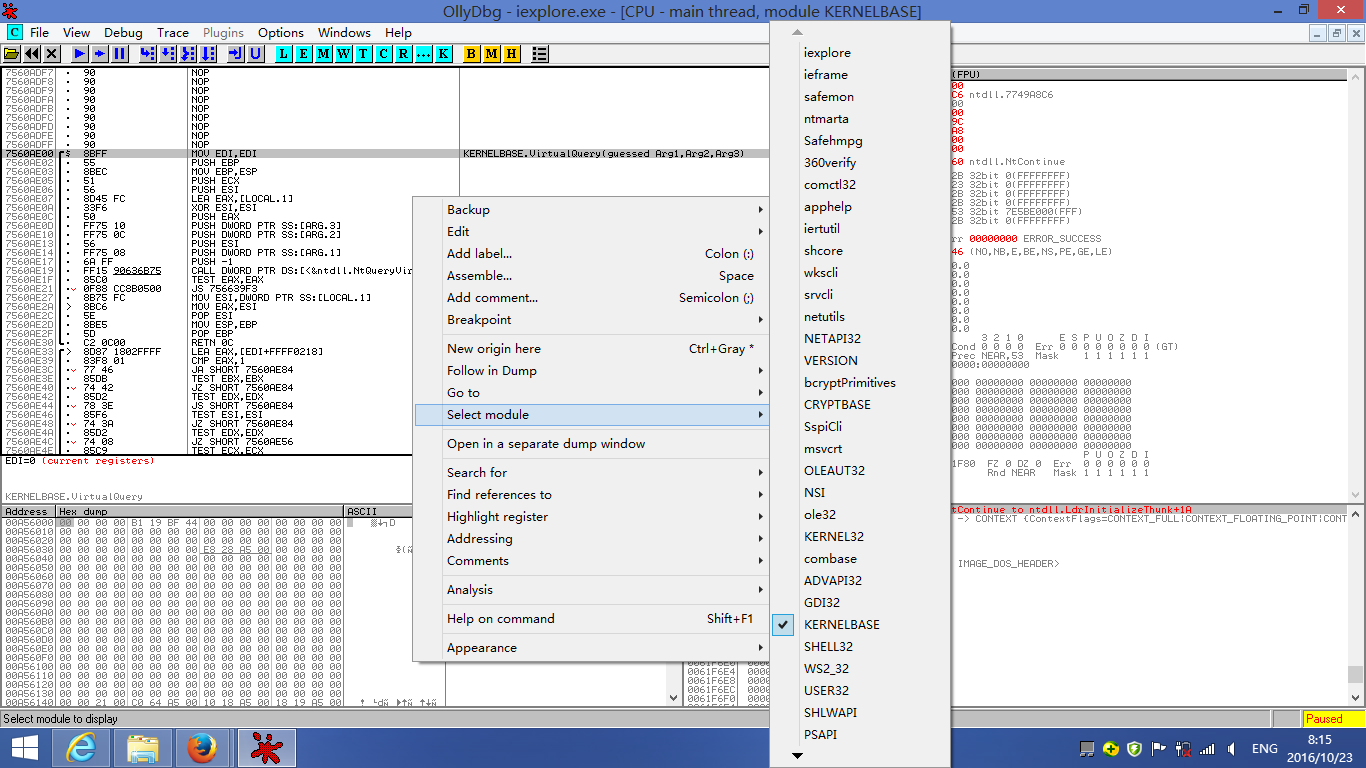Click the Close program X toolbar icon
1366x768 pixels.
(52, 53)
